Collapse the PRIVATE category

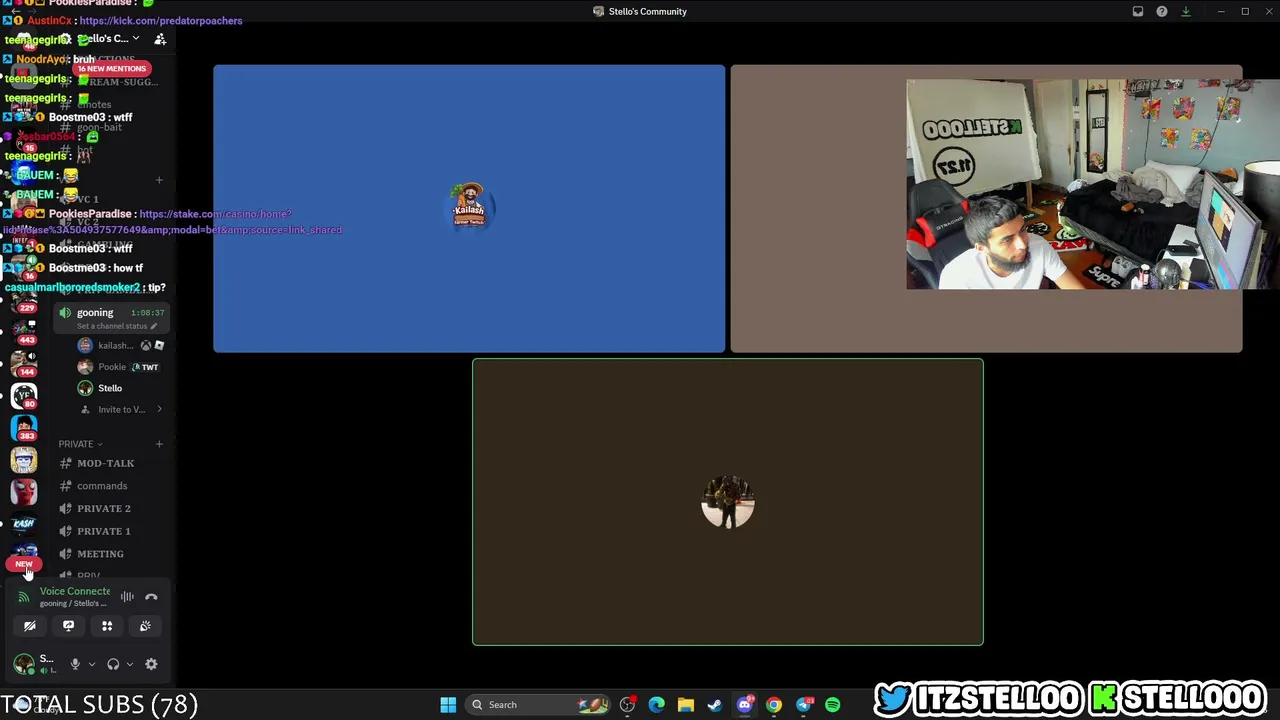pos(80,444)
